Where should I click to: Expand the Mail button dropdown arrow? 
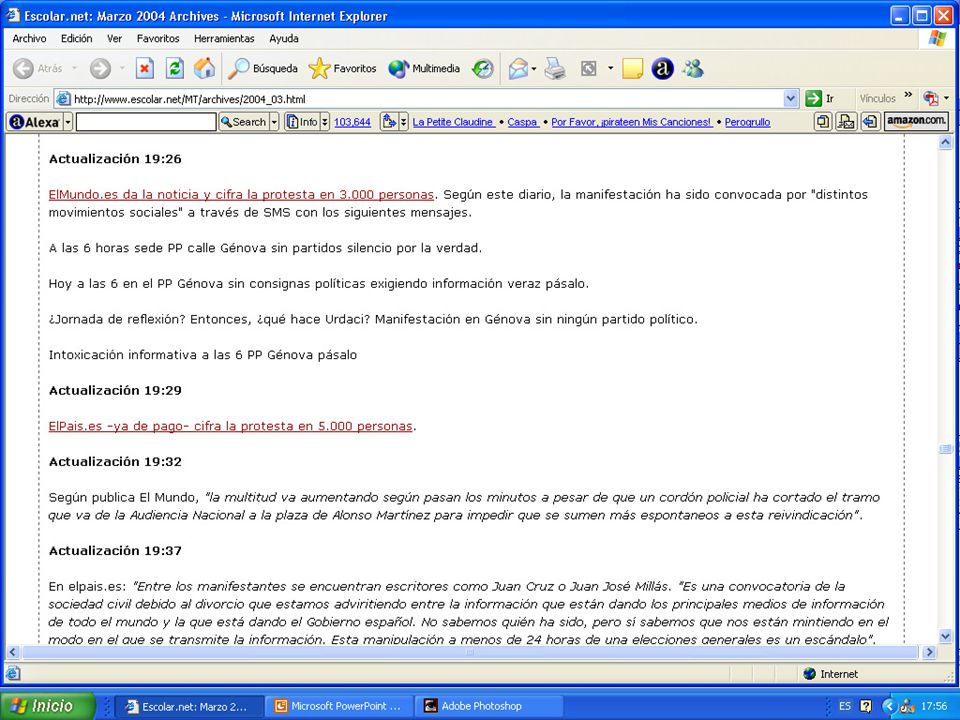[534, 69]
